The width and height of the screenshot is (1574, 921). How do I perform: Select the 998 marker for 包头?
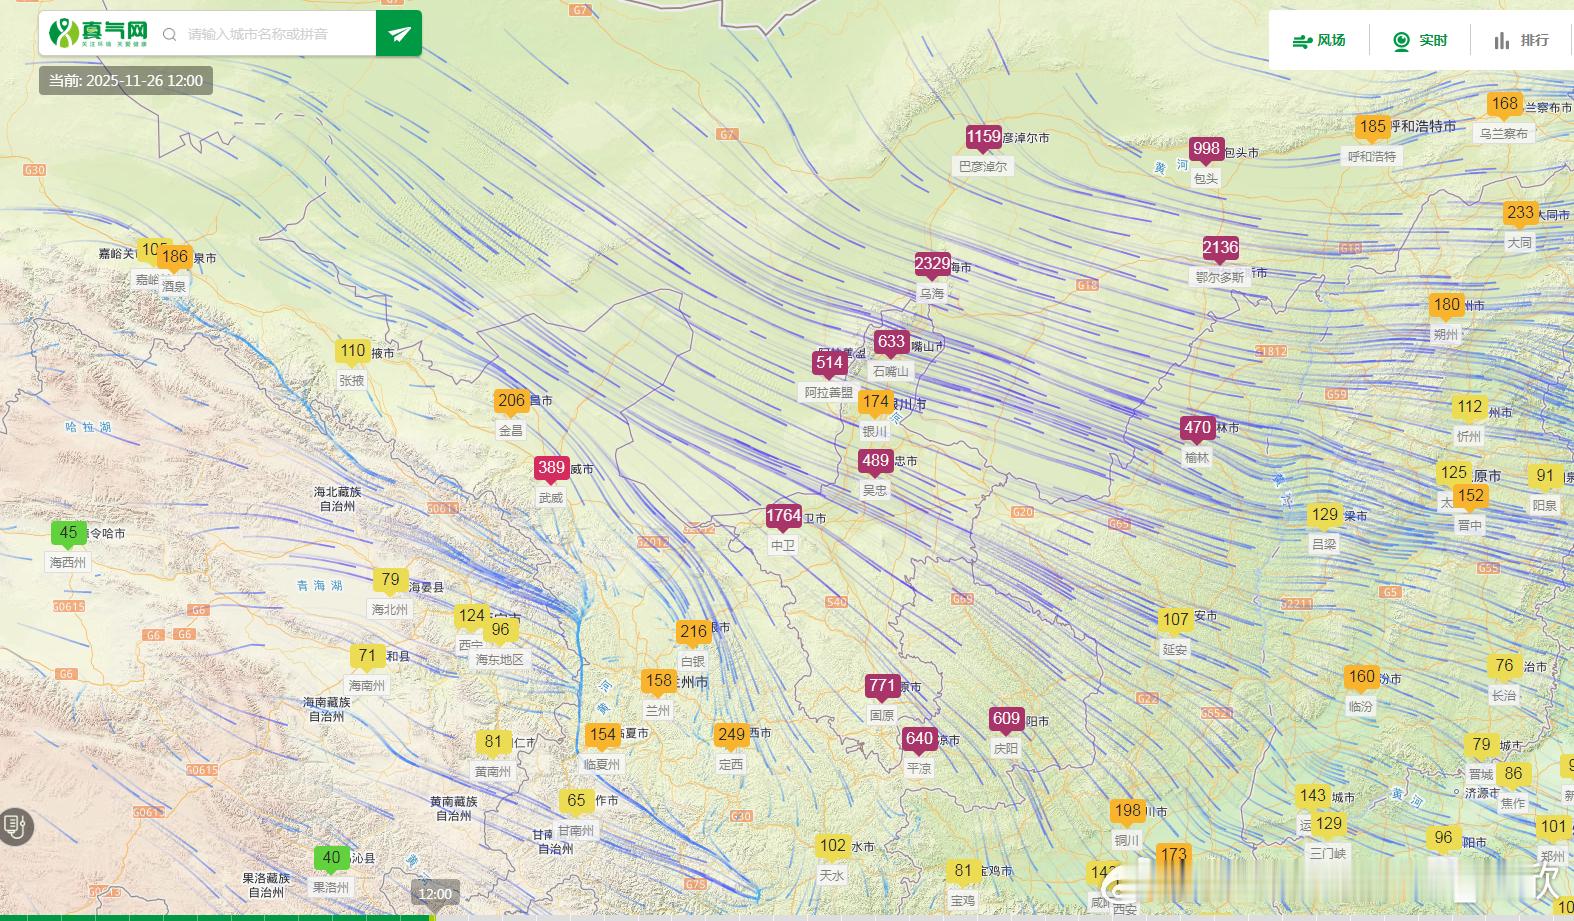[1207, 149]
